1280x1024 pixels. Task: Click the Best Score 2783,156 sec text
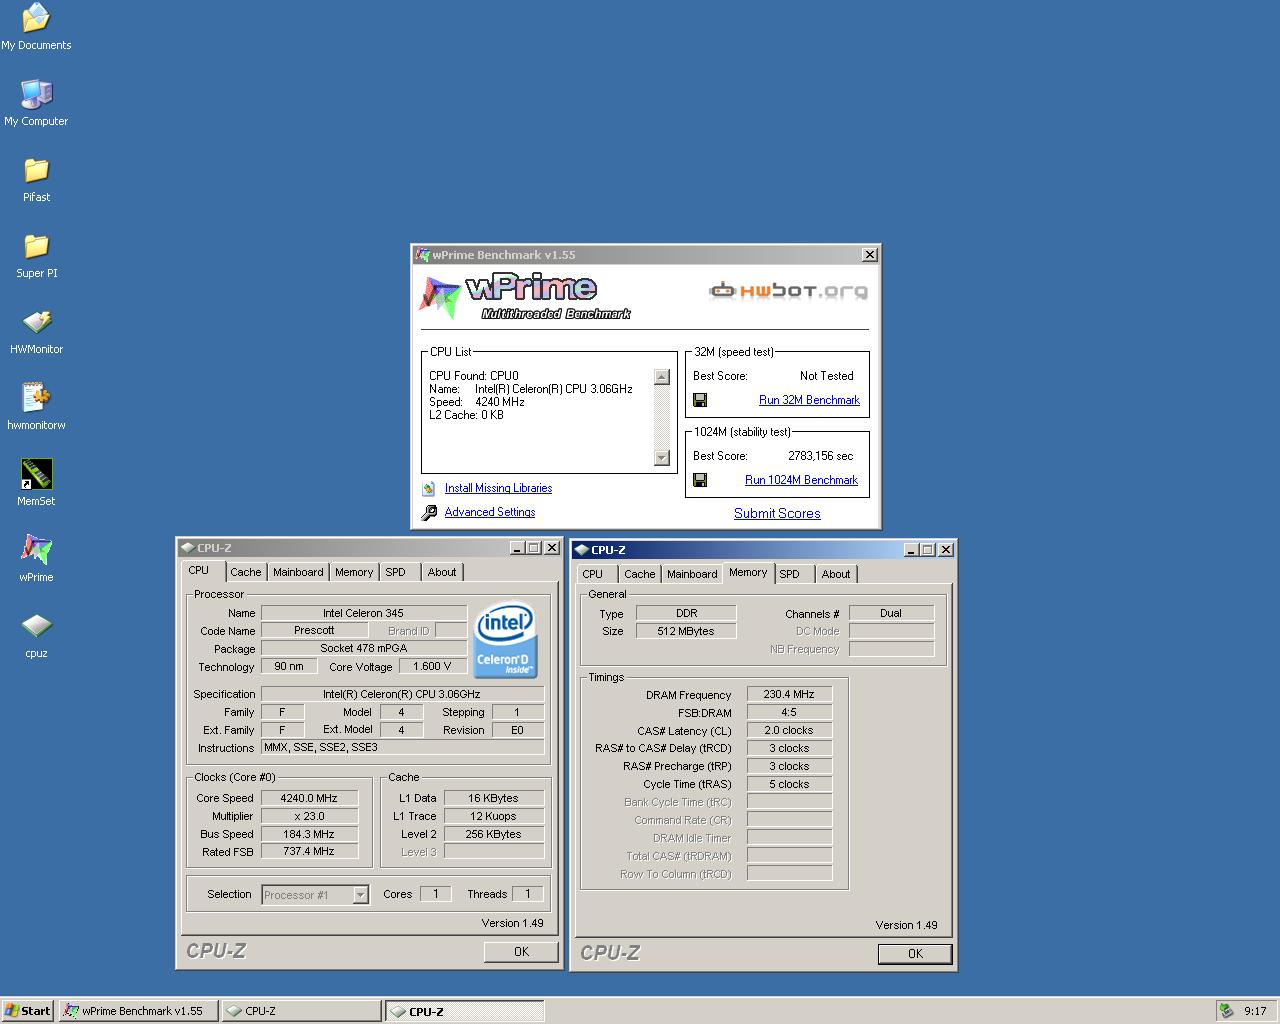coord(820,456)
